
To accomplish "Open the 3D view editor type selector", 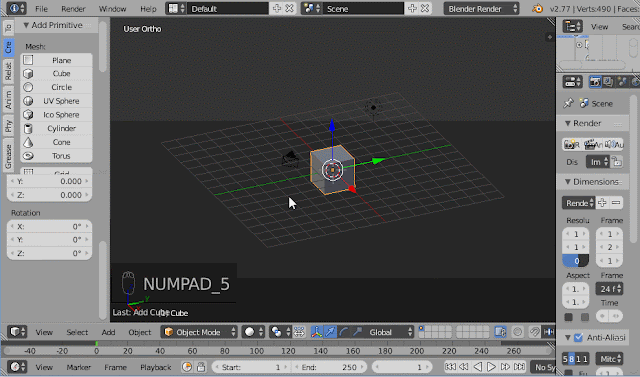I will coord(17,332).
